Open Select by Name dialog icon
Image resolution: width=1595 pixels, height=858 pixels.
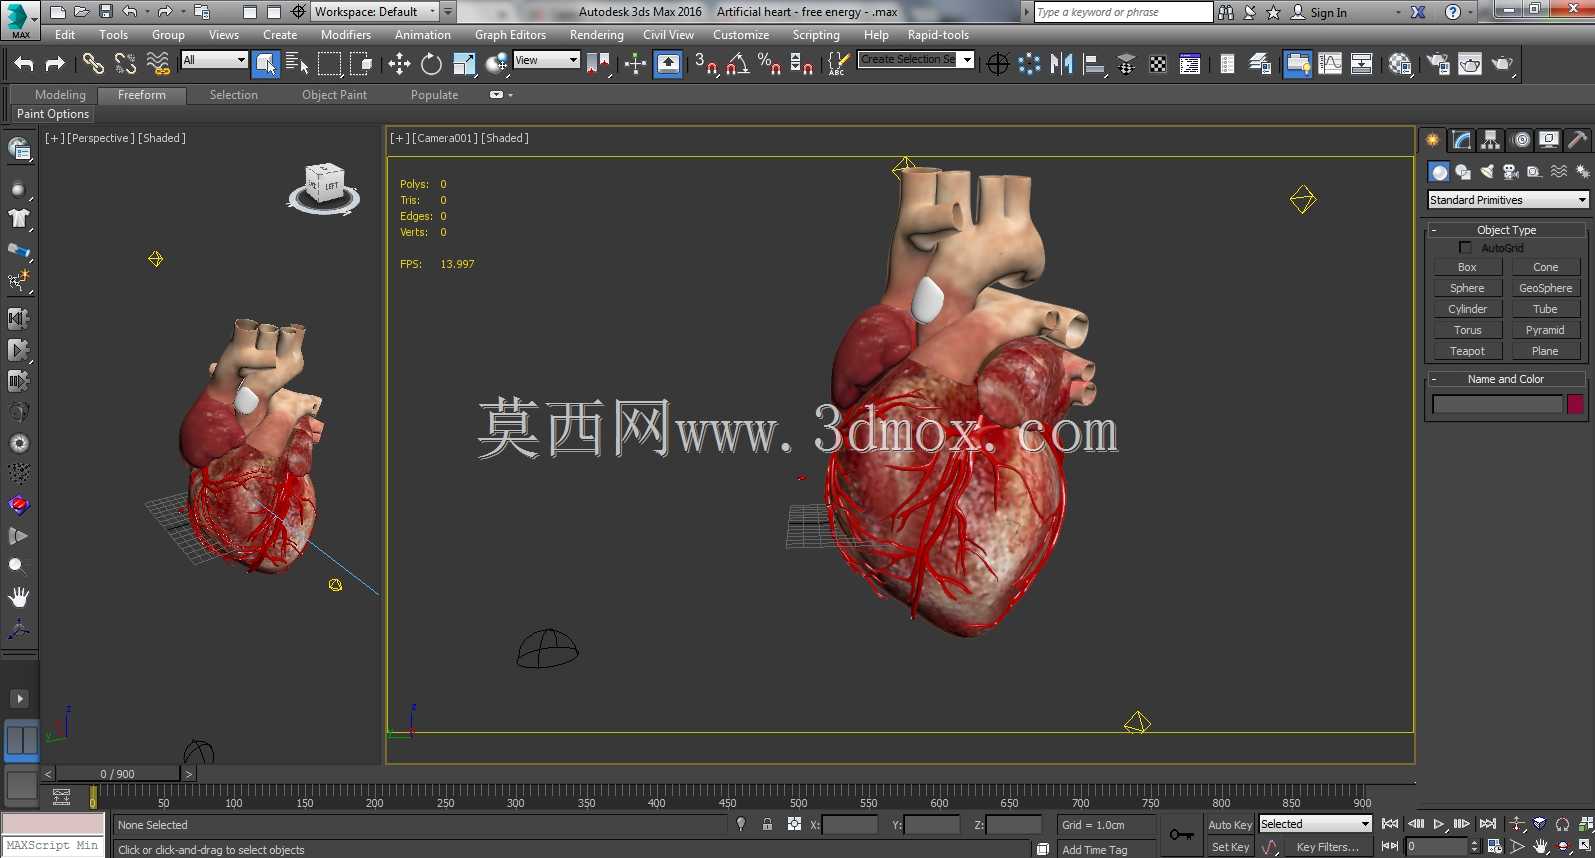click(x=297, y=64)
